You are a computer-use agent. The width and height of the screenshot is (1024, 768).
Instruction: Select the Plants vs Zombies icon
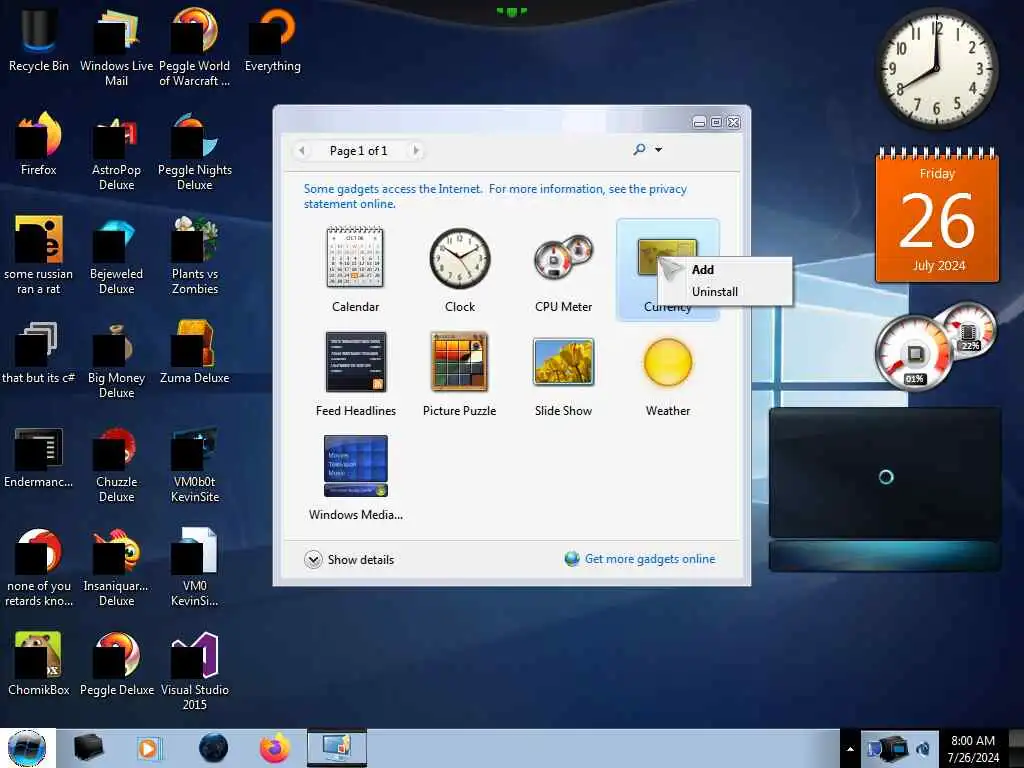[195, 255]
